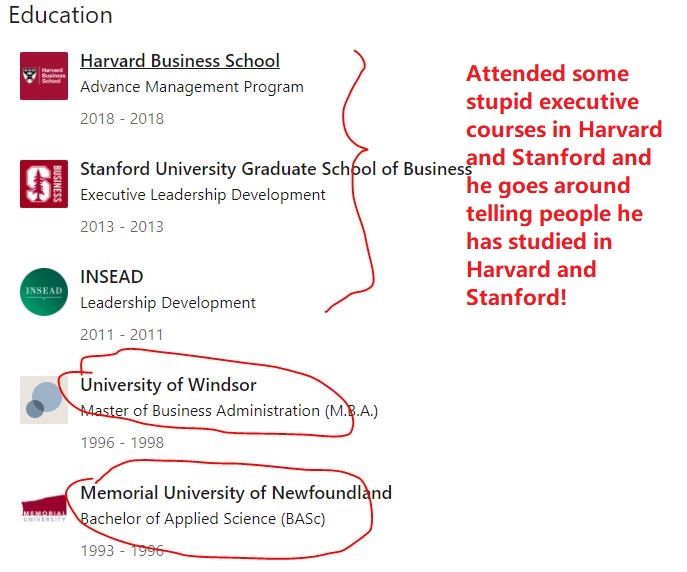The width and height of the screenshot is (687, 572).
Task: Click Executive Leadership Development program text
Action: pos(203,195)
